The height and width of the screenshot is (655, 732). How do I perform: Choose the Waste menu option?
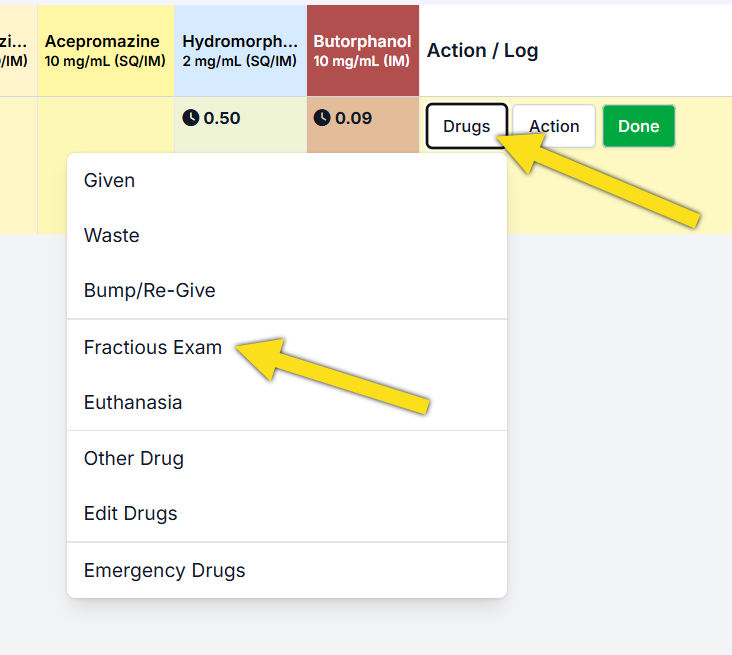point(112,236)
